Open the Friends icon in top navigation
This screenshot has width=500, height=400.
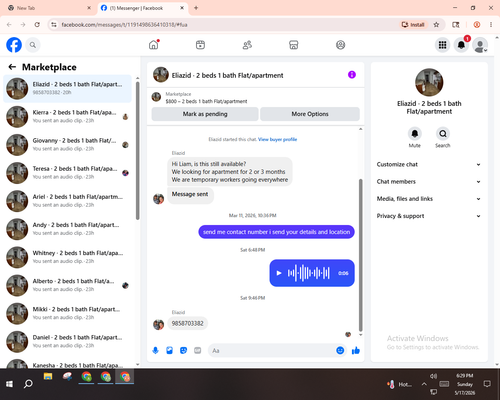point(247,45)
